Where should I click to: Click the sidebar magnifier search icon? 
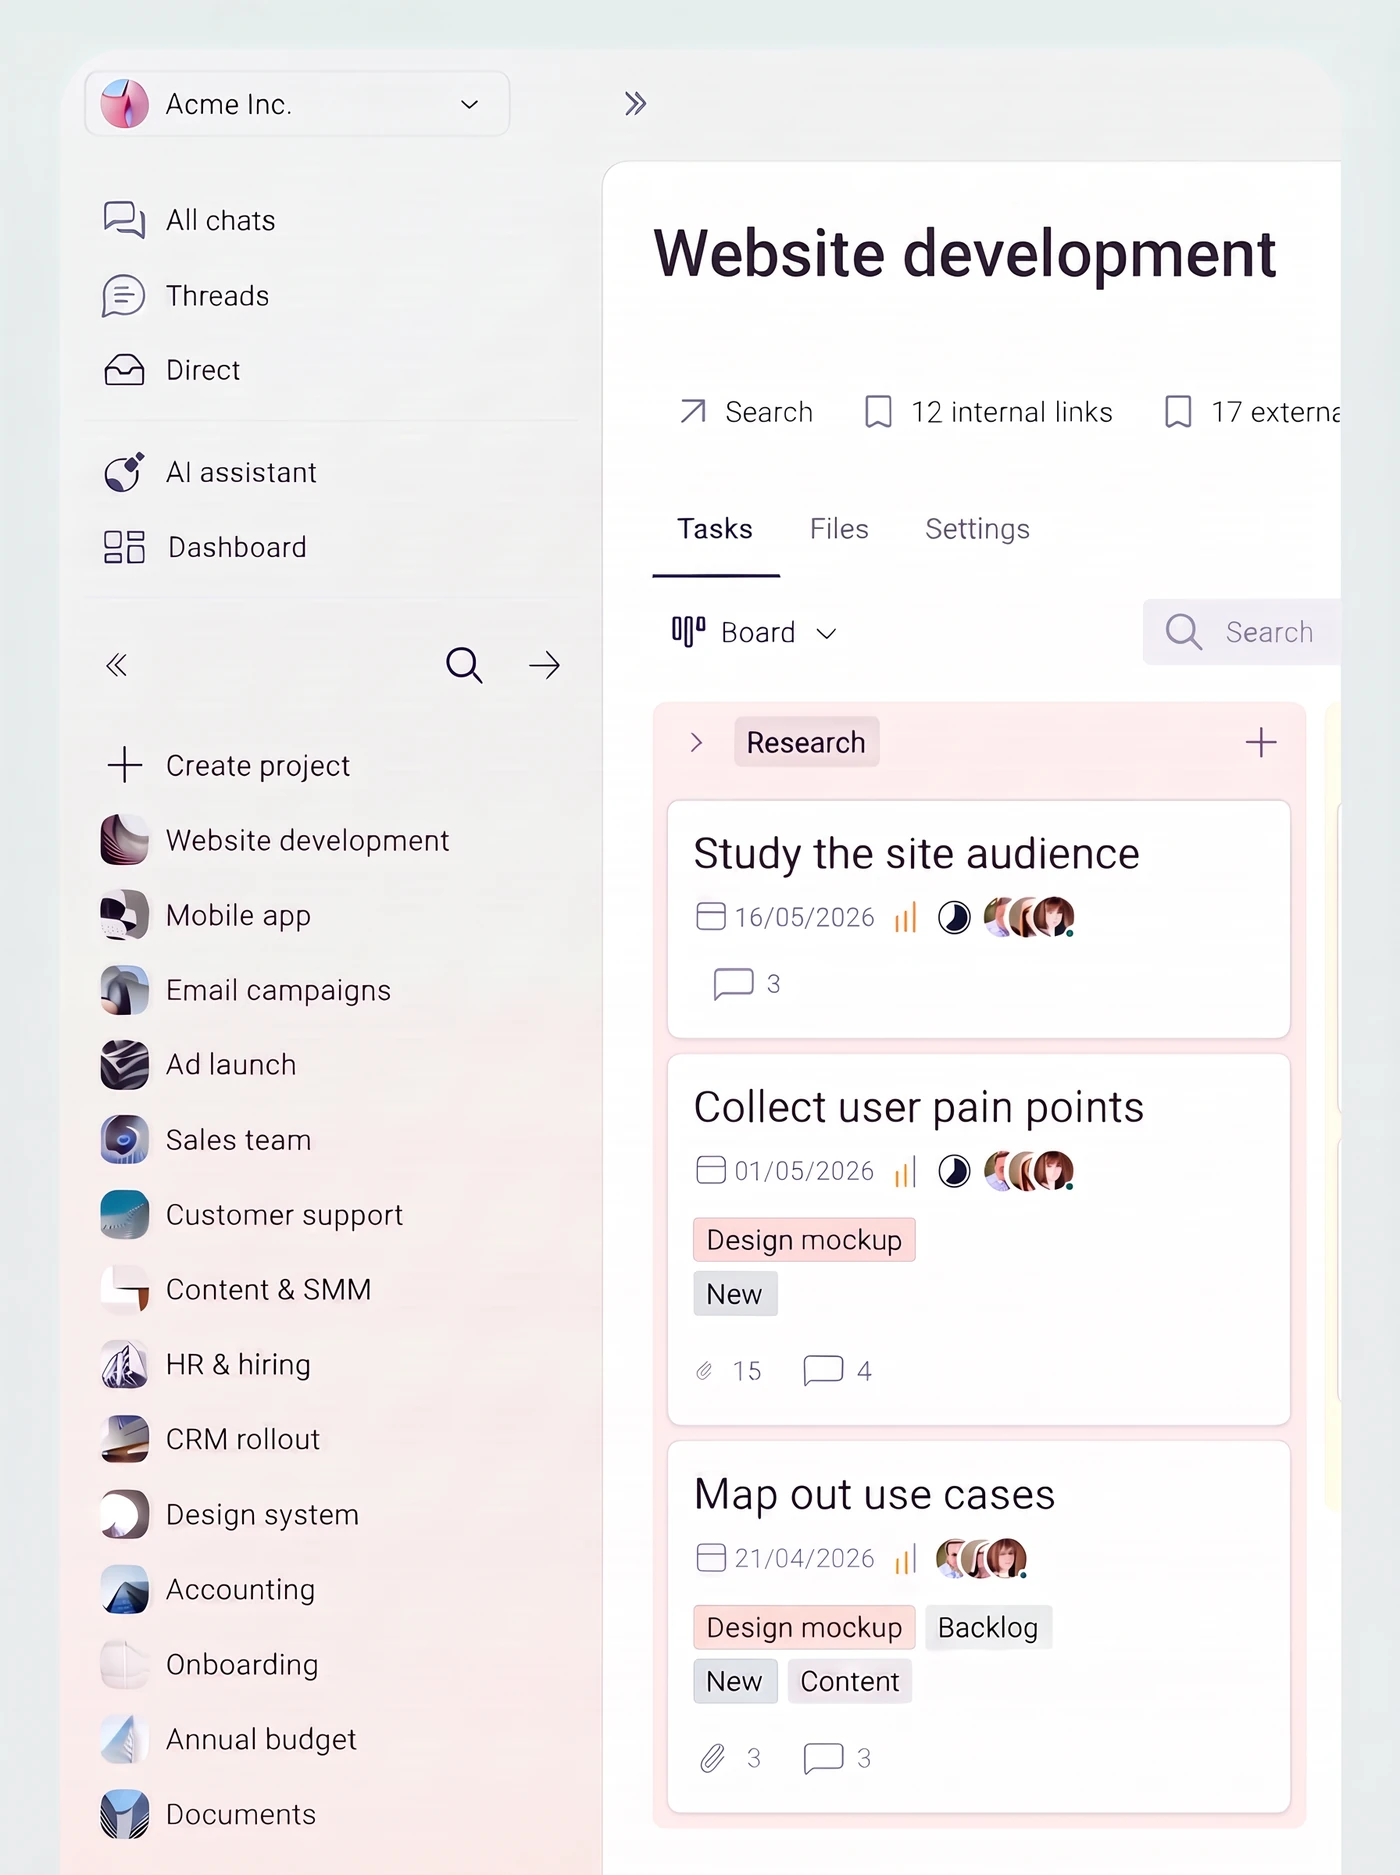(x=464, y=665)
